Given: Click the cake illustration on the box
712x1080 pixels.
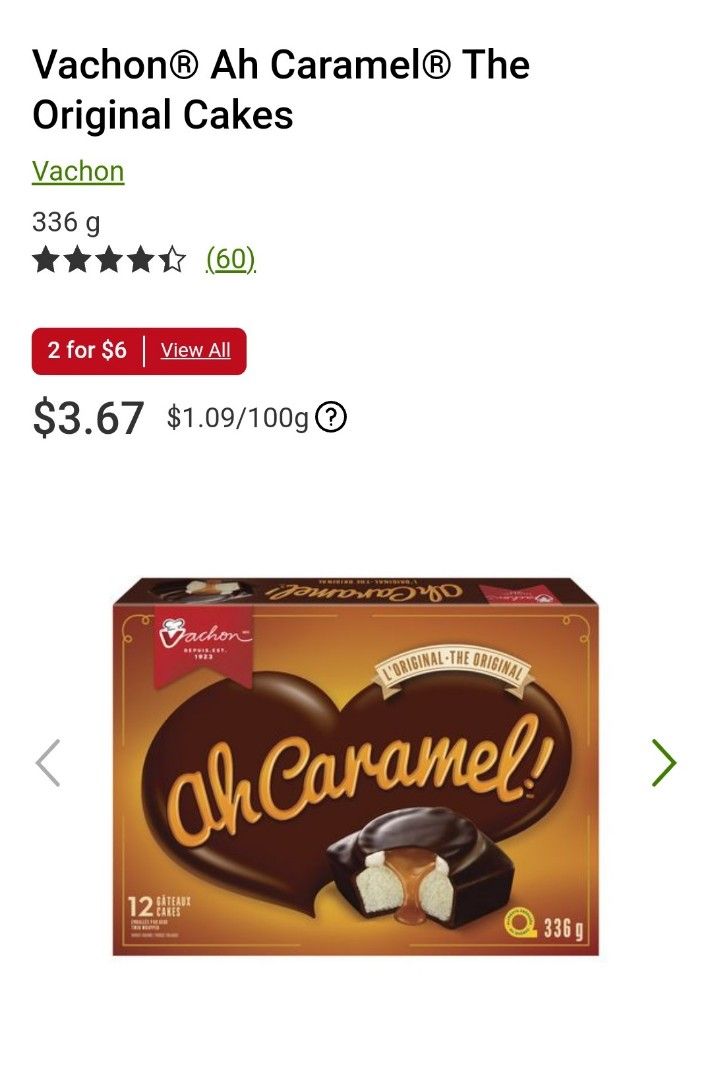Looking at the screenshot, I should pos(420,866).
